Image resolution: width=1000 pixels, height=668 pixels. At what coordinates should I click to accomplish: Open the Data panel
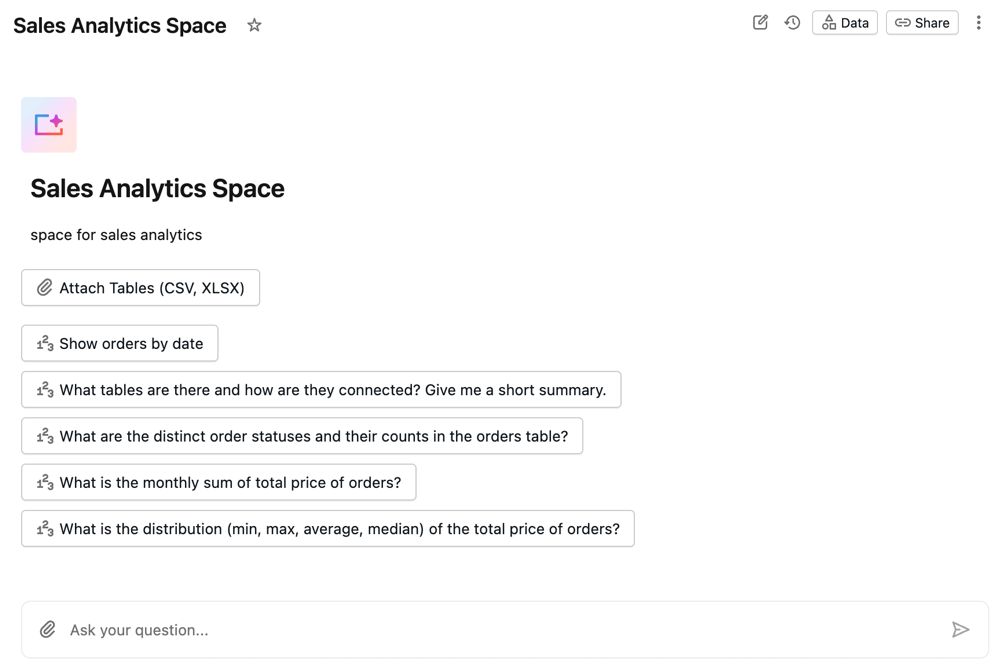(844, 22)
